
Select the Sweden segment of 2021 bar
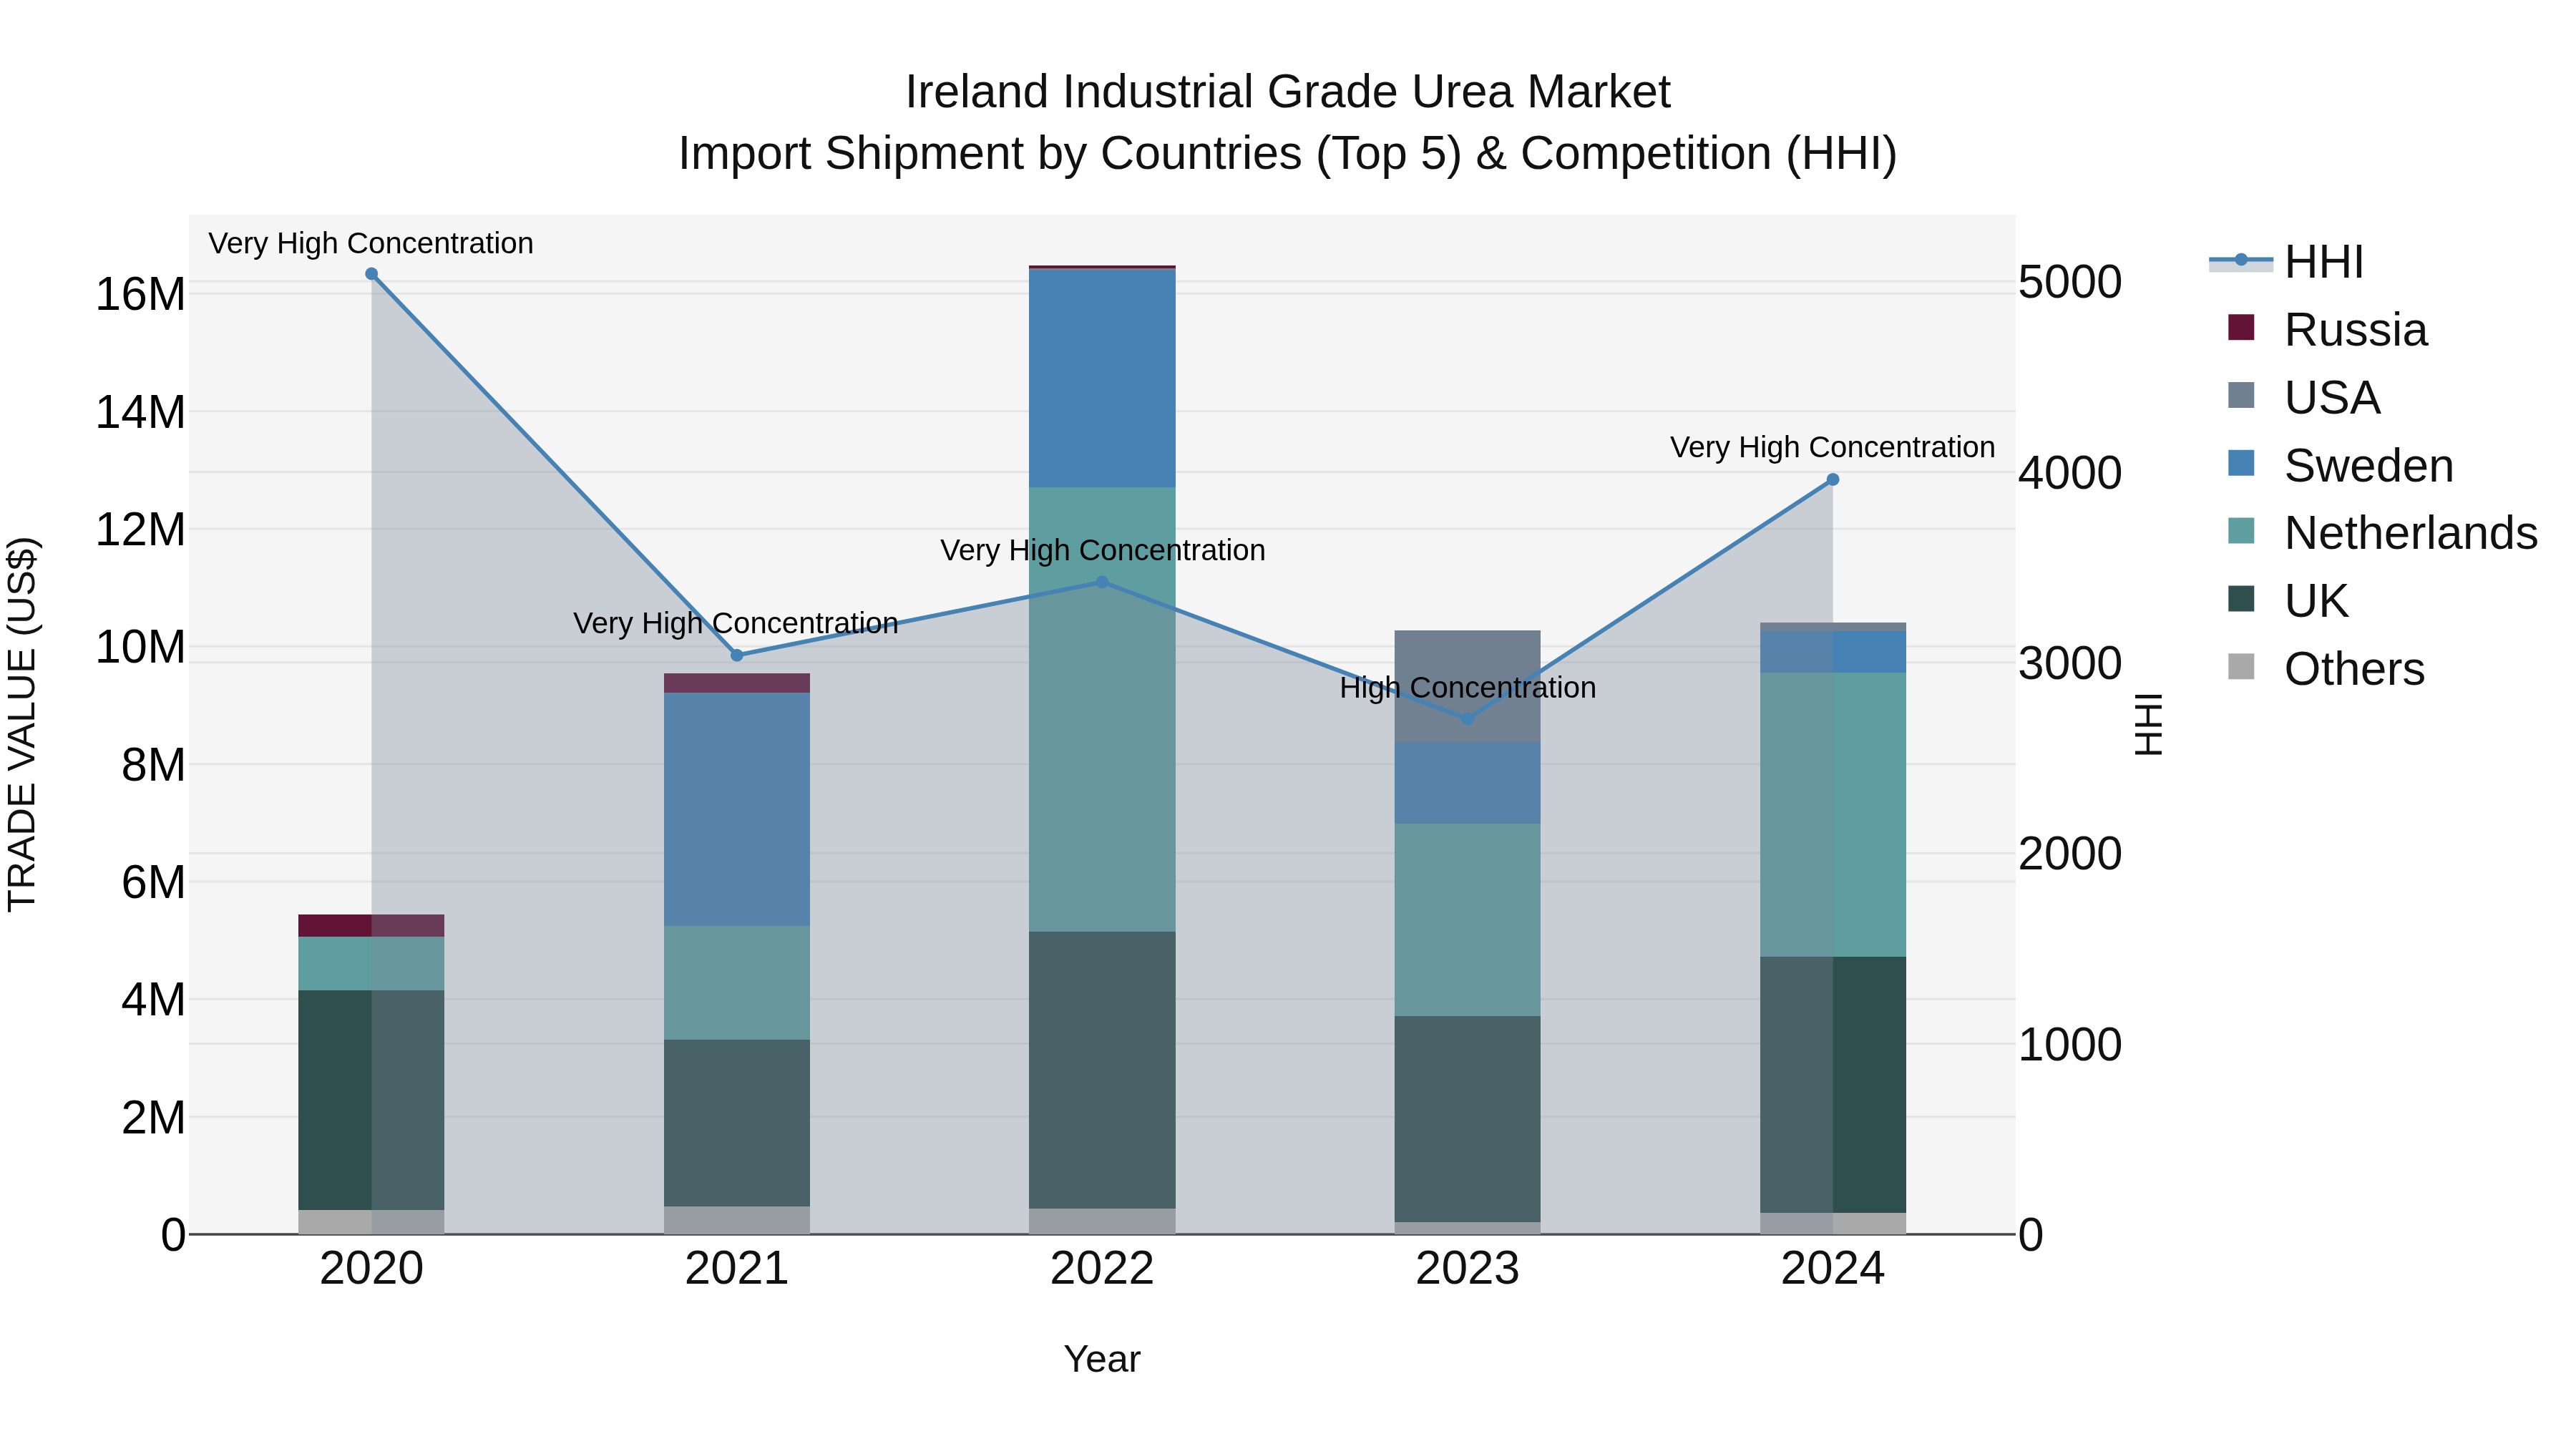(x=737, y=809)
